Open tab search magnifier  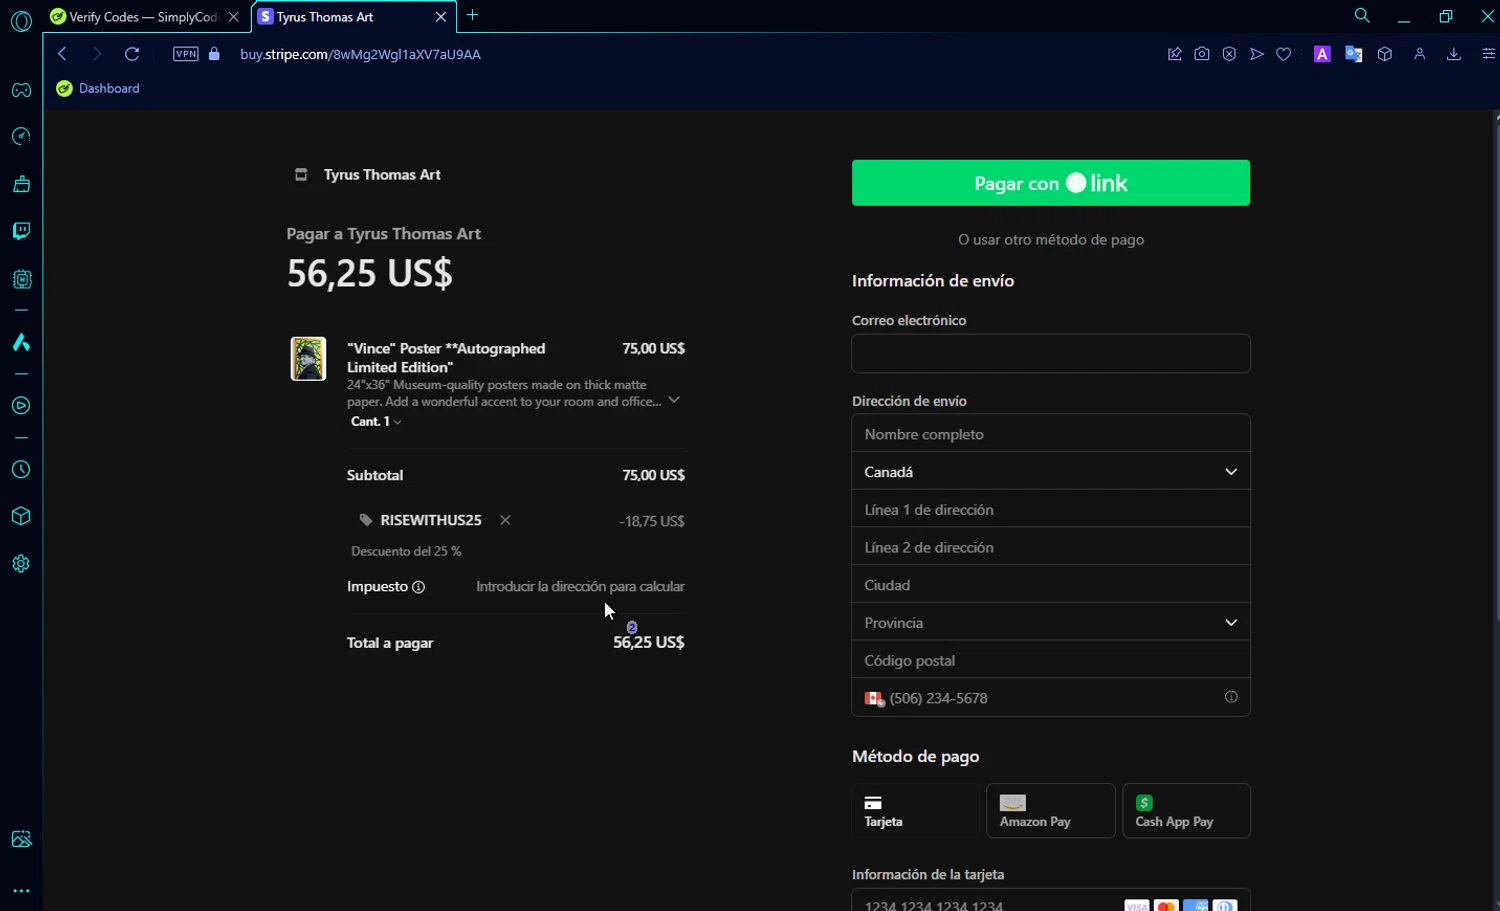(x=1362, y=16)
